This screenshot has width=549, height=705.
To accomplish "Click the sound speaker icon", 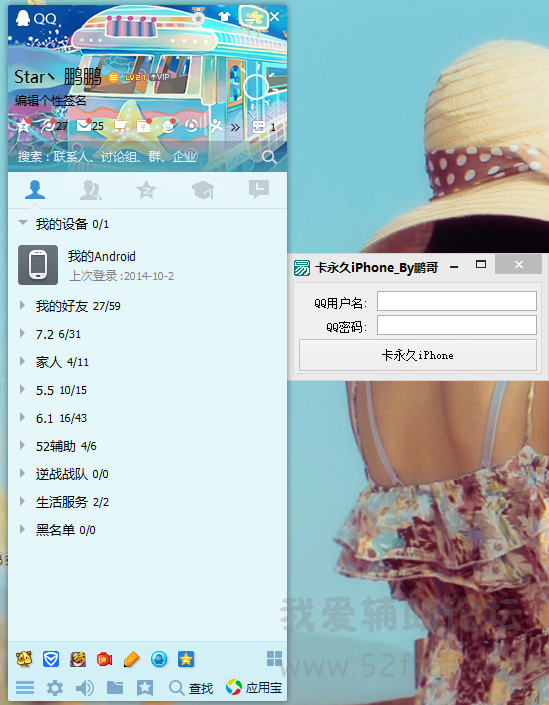I will [x=85, y=687].
